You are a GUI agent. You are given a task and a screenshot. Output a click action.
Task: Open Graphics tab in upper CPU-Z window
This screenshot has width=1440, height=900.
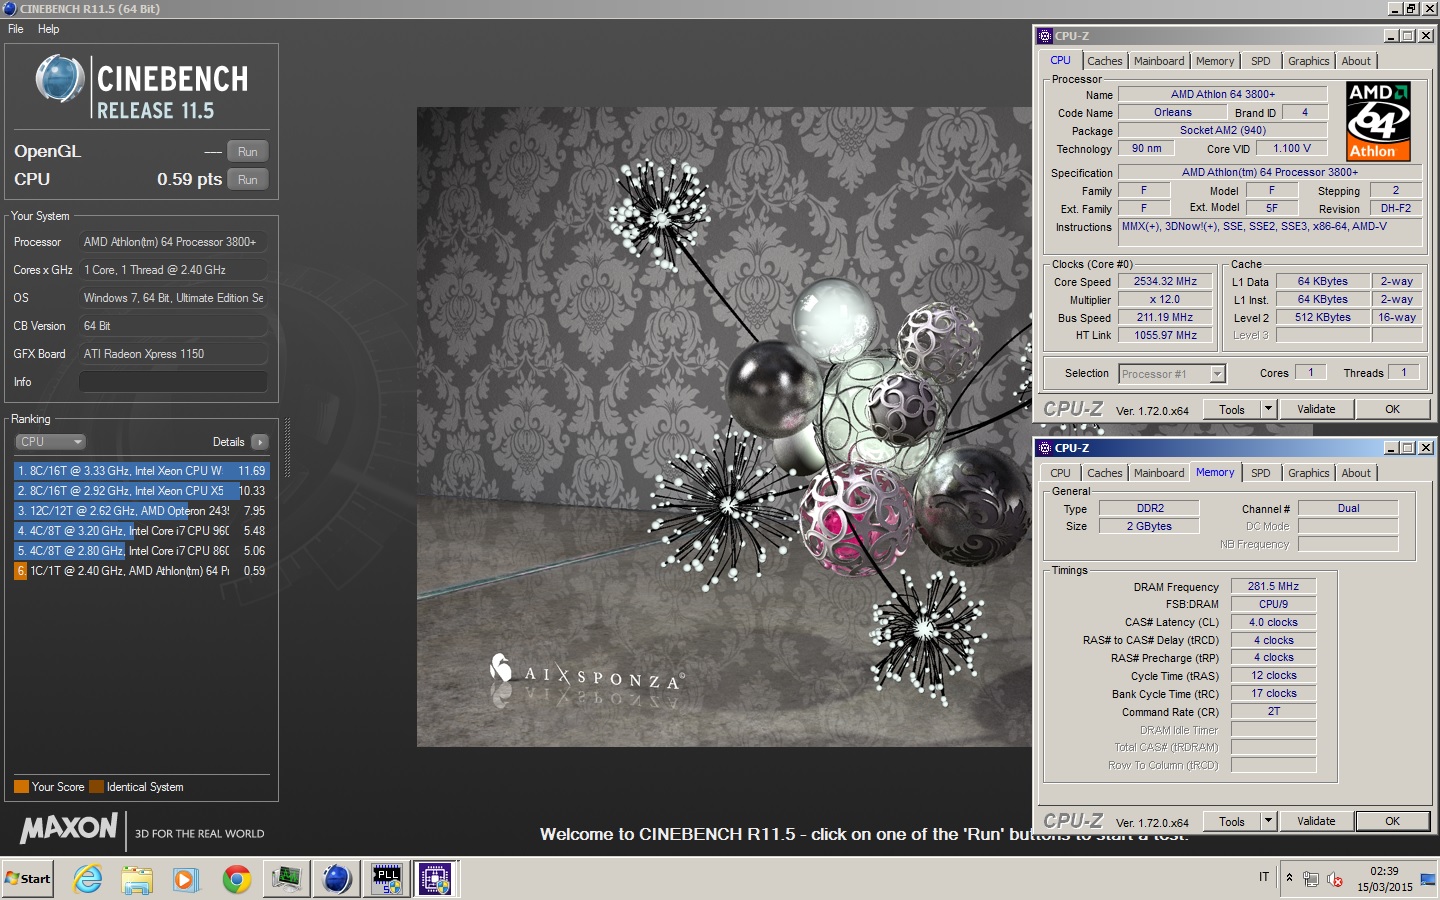tap(1308, 61)
